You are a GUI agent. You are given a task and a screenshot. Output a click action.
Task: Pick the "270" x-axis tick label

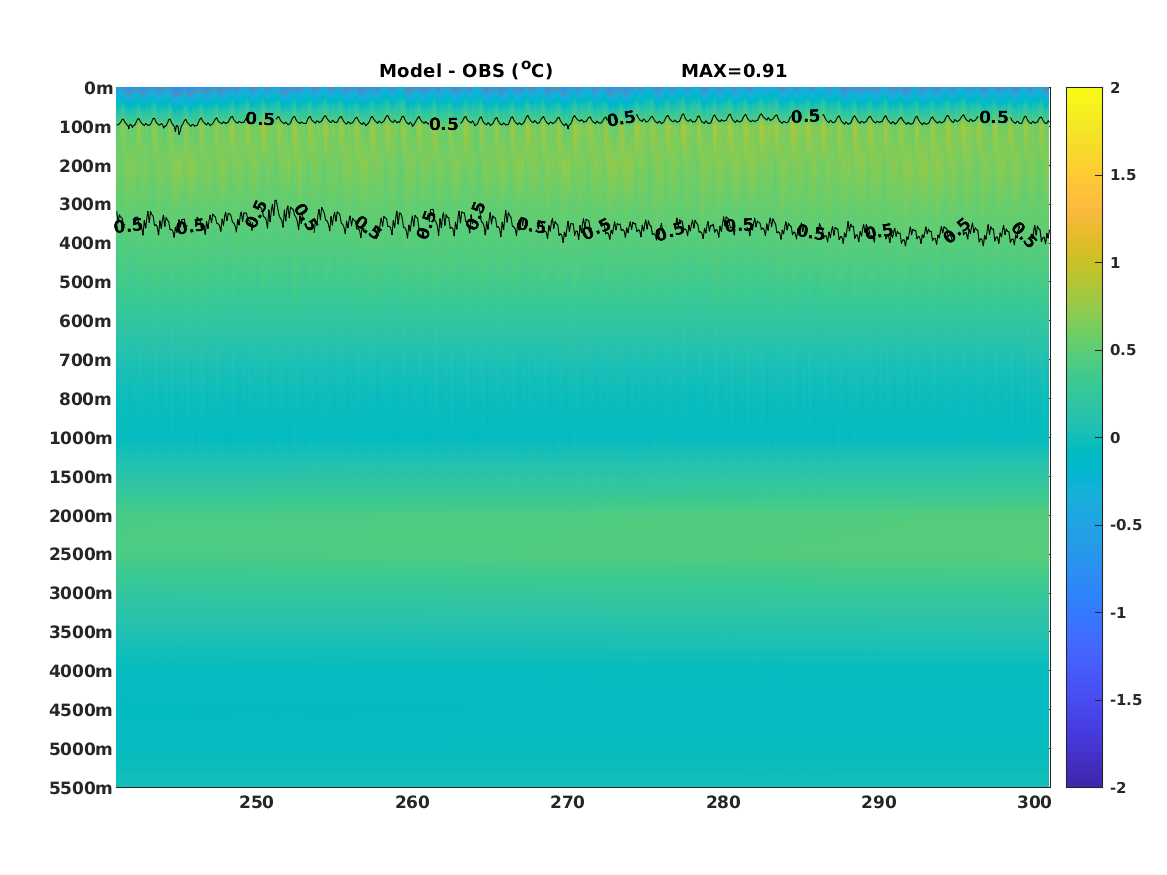coord(567,802)
